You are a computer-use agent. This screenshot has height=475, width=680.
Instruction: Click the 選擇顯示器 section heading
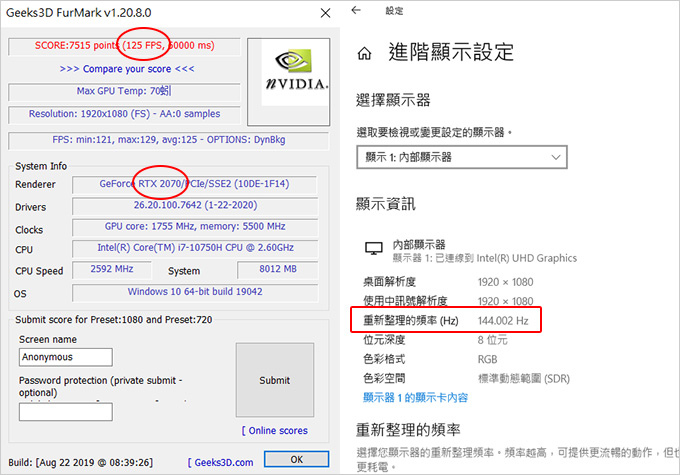pyautogui.click(x=393, y=100)
